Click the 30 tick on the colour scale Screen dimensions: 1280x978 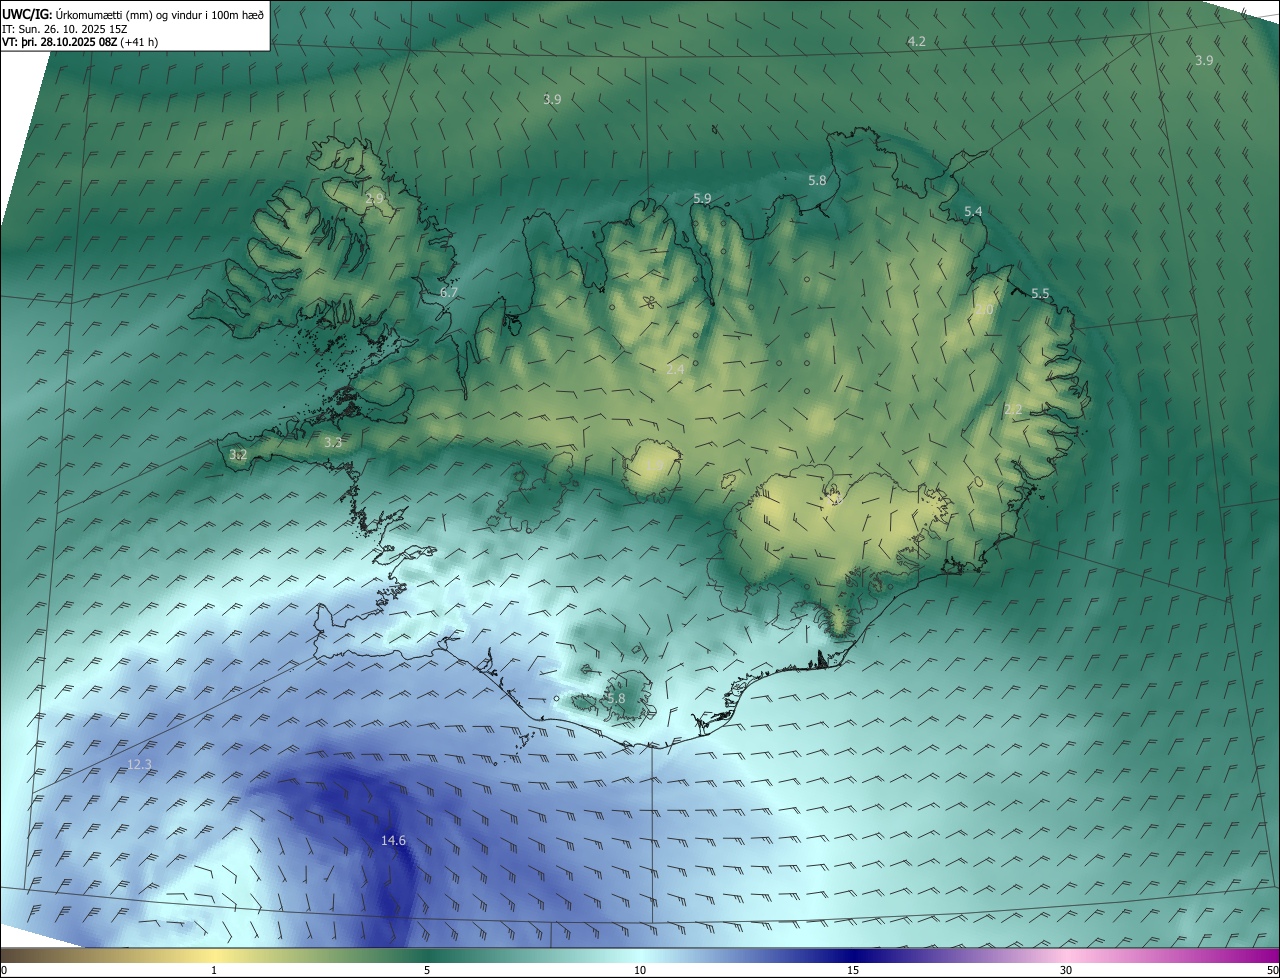click(1066, 970)
